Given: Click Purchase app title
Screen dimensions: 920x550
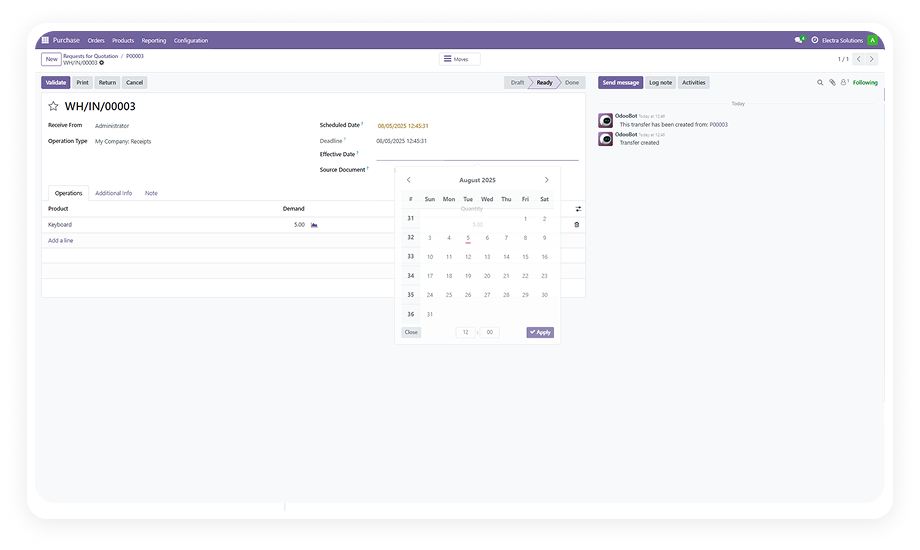Looking at the screenshot, I should (66, 40).
